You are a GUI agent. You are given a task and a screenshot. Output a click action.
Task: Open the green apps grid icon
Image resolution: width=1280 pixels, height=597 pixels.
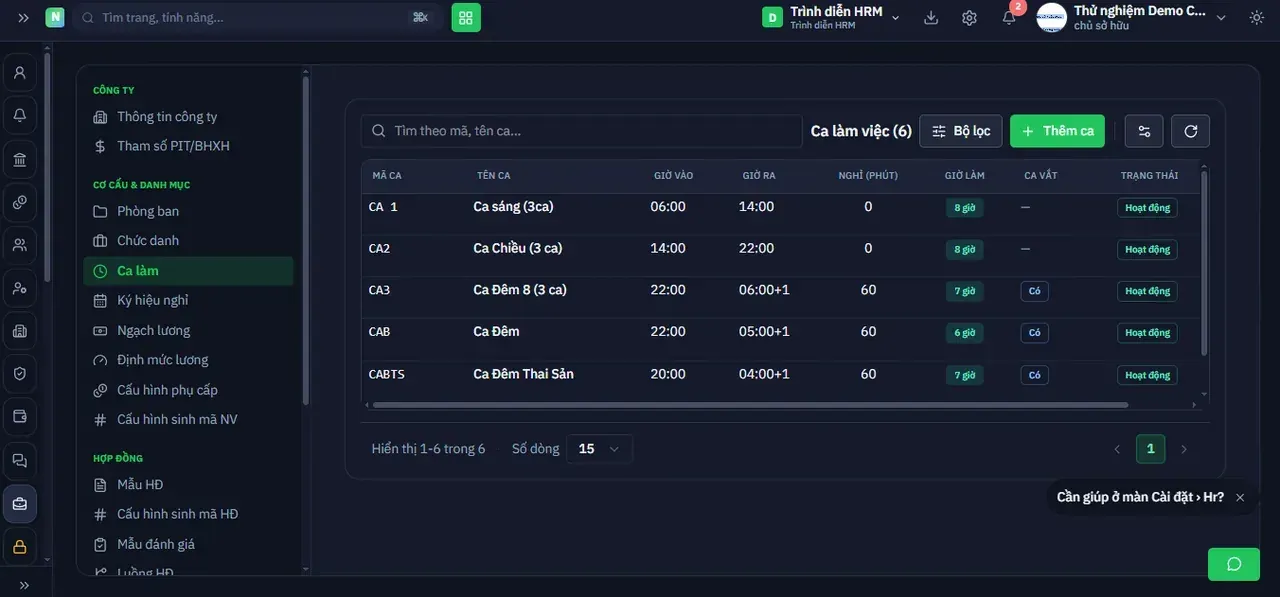click(x=466, y=17)
